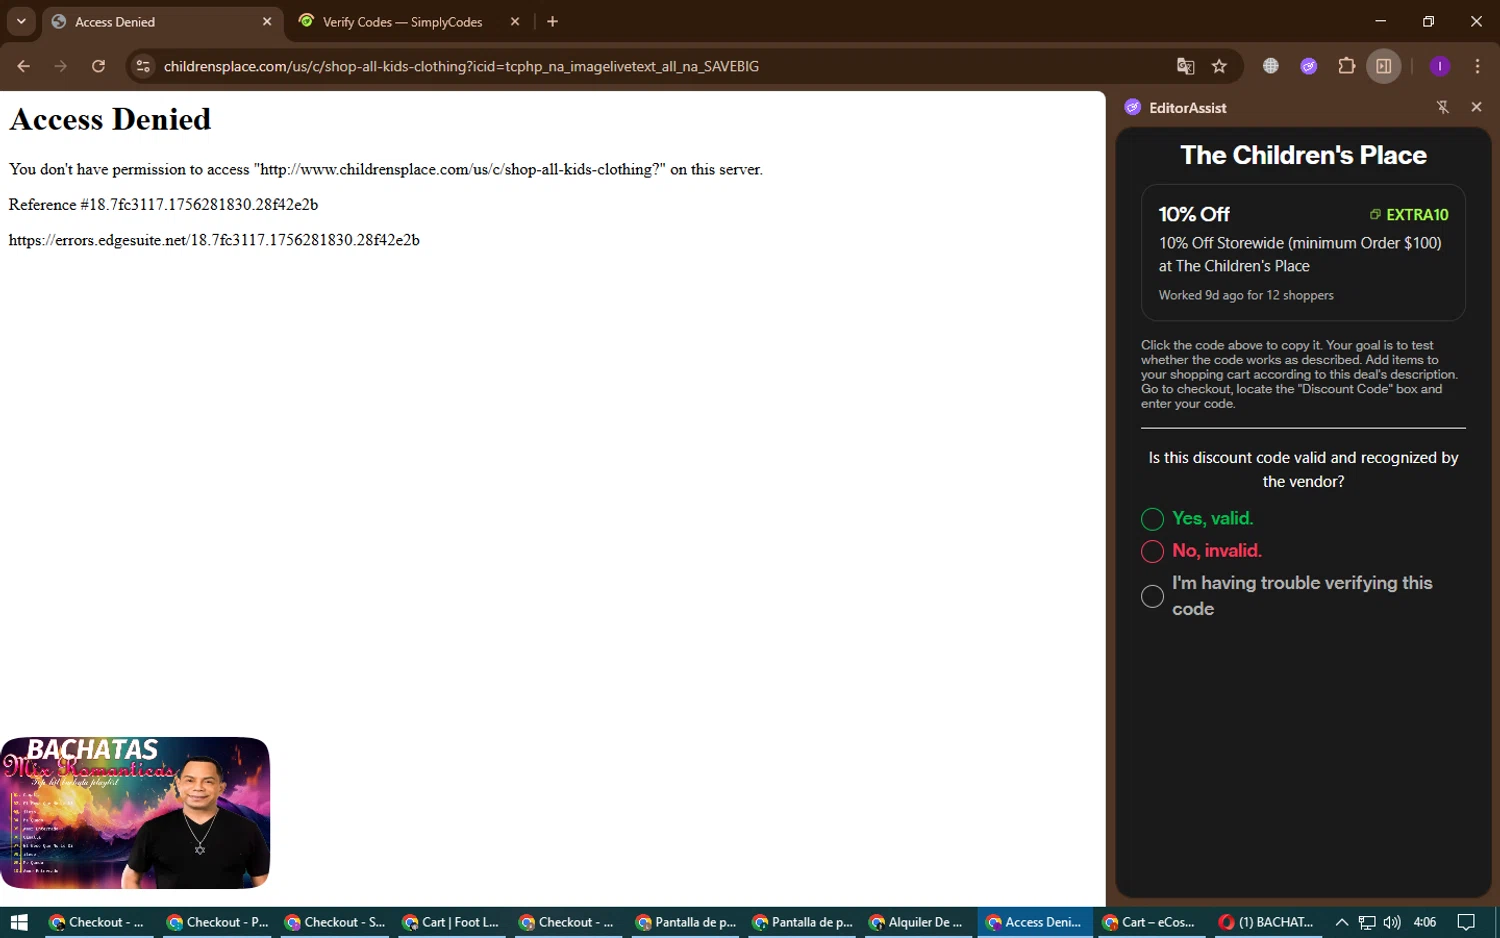Select "I'm having trouble verifying this code"
Viewport: 1500px width, 938px height.
[1287, 596]
